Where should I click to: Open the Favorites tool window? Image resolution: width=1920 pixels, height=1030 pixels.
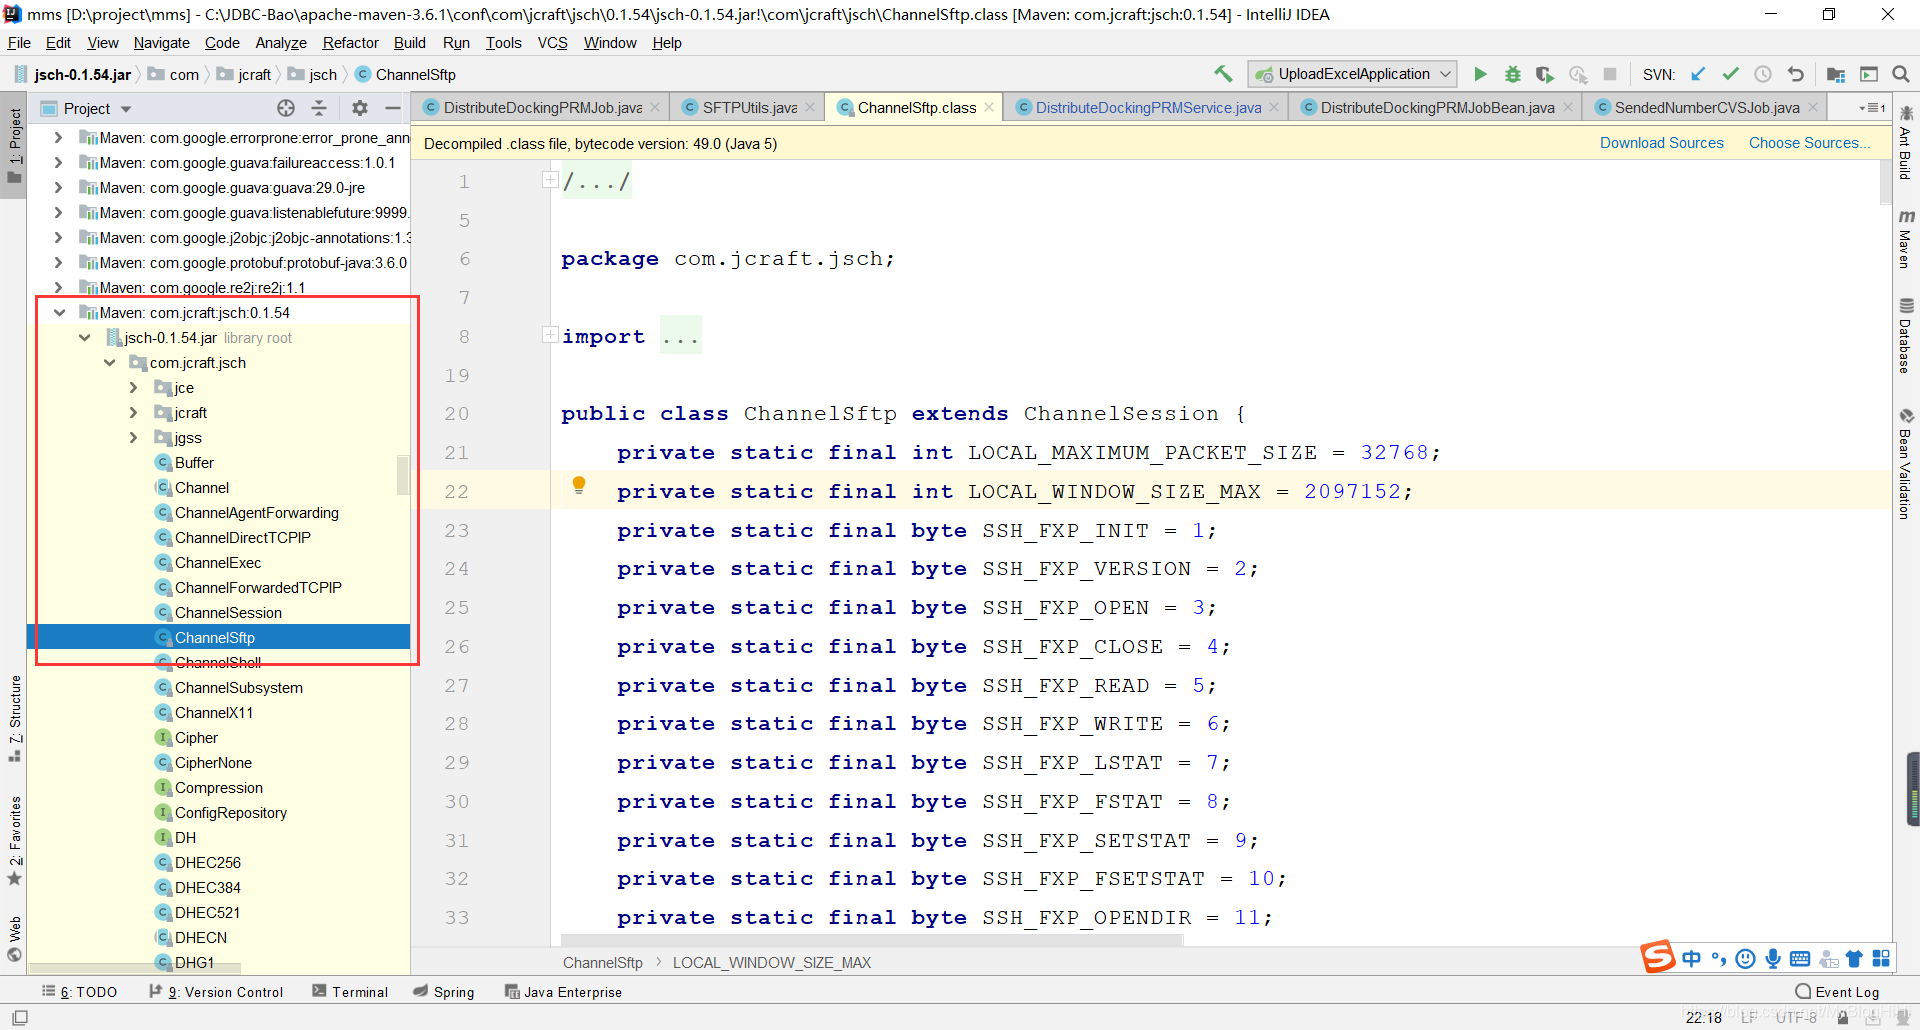[x=14, y=840]
